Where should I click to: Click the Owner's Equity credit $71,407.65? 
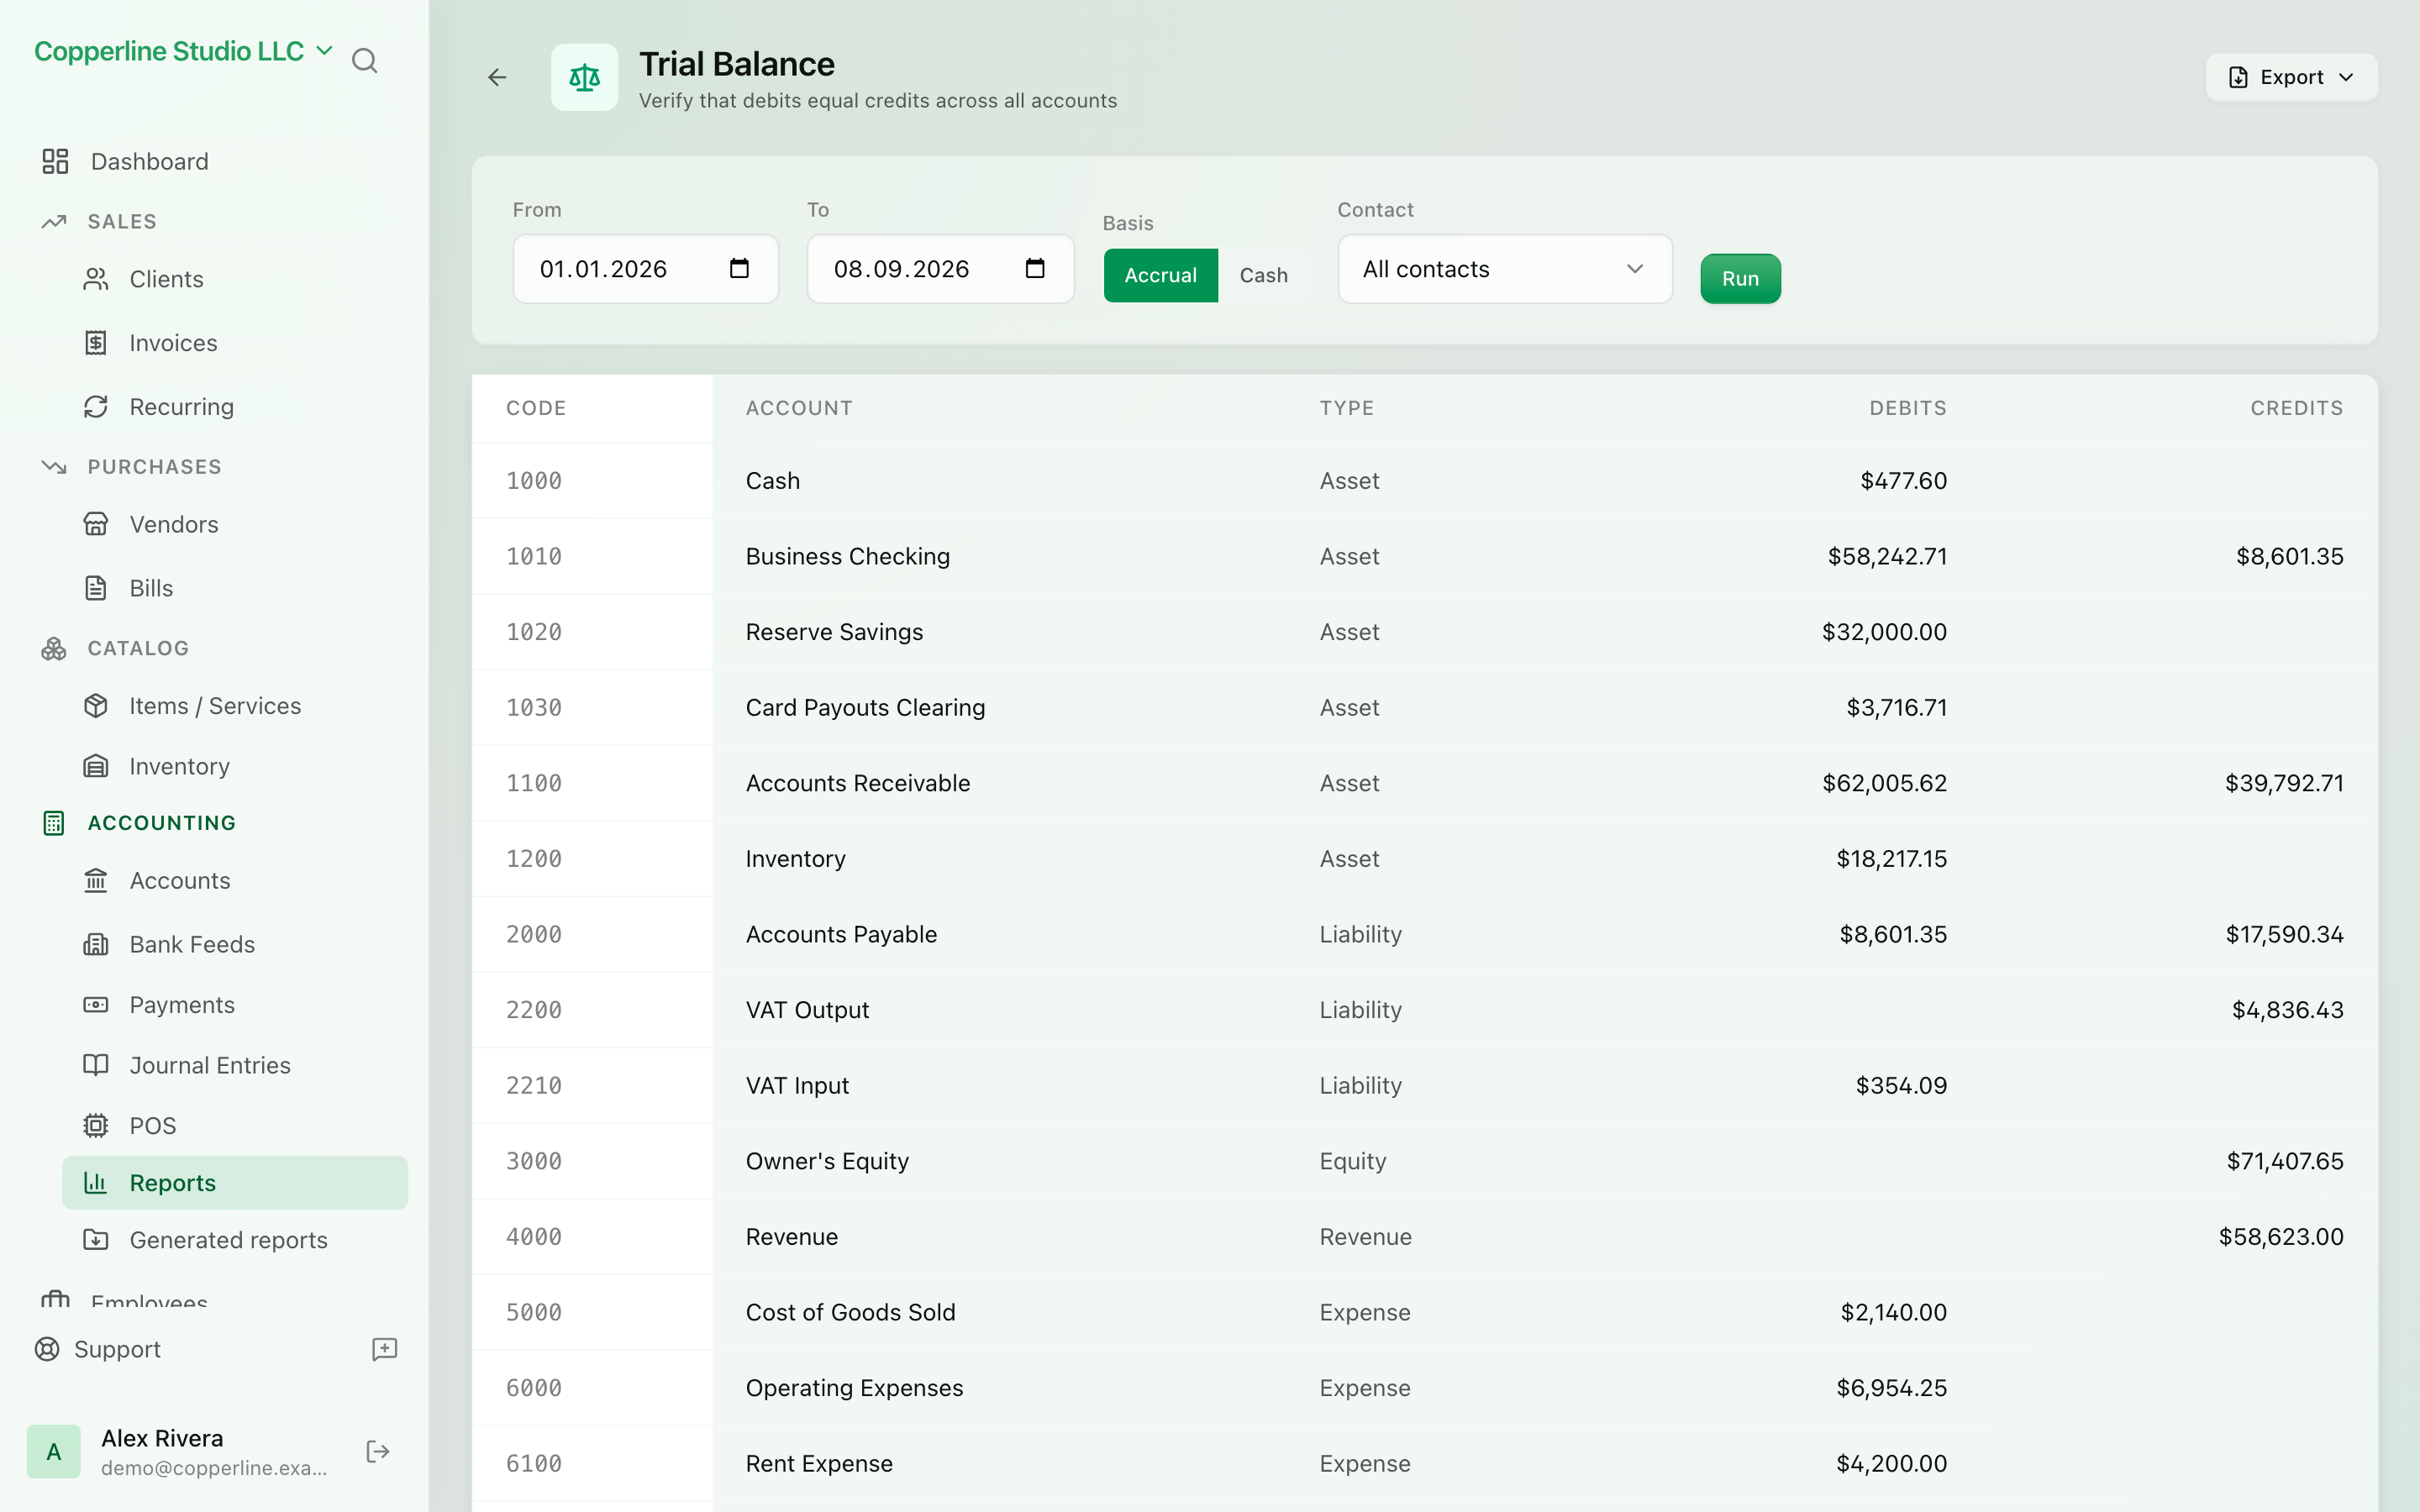pos(2284,1161)
